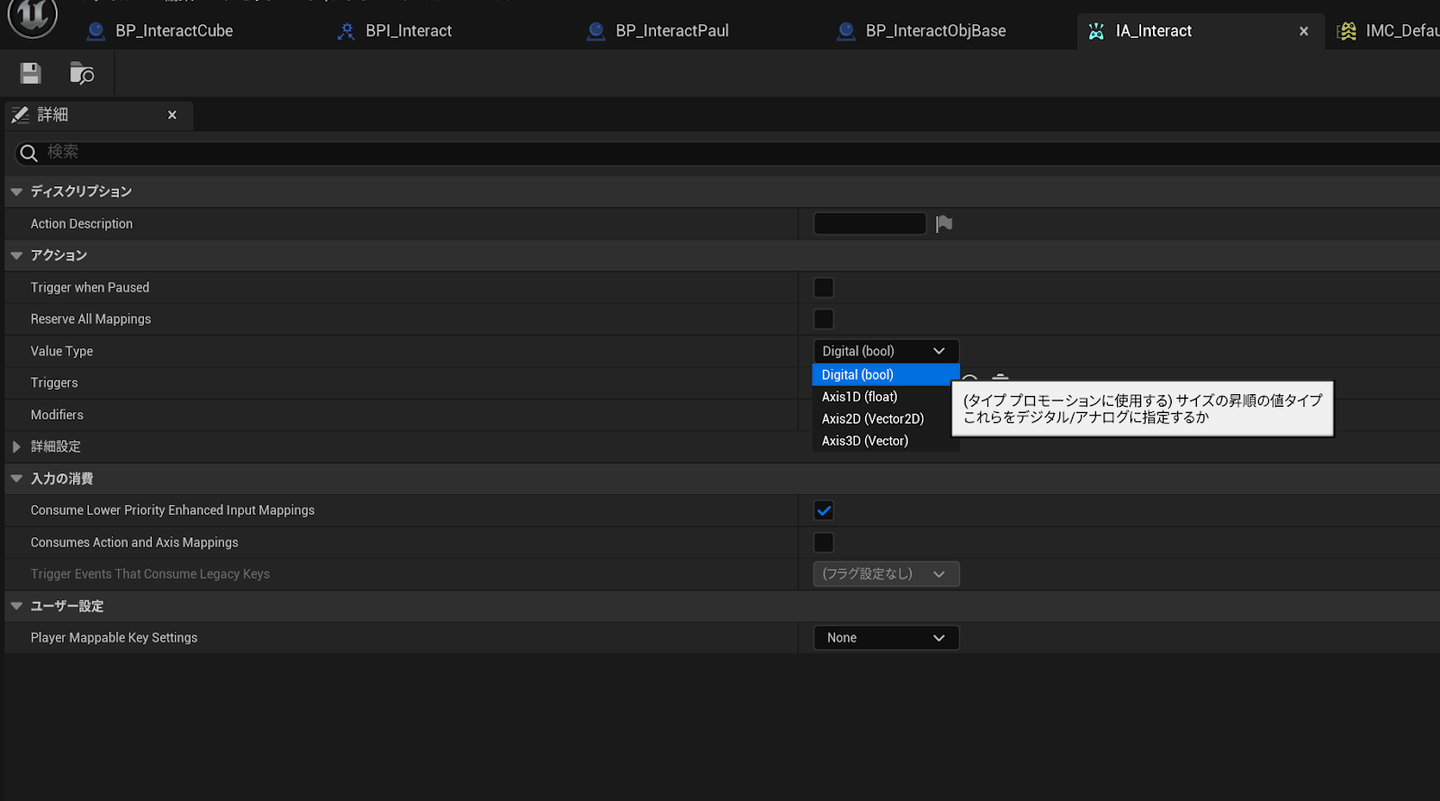This screenshot has height=801, width=1440.
Task: Uncheck Consume Lower Priority Enhanced Input Mappings
Action: [824, 510]
